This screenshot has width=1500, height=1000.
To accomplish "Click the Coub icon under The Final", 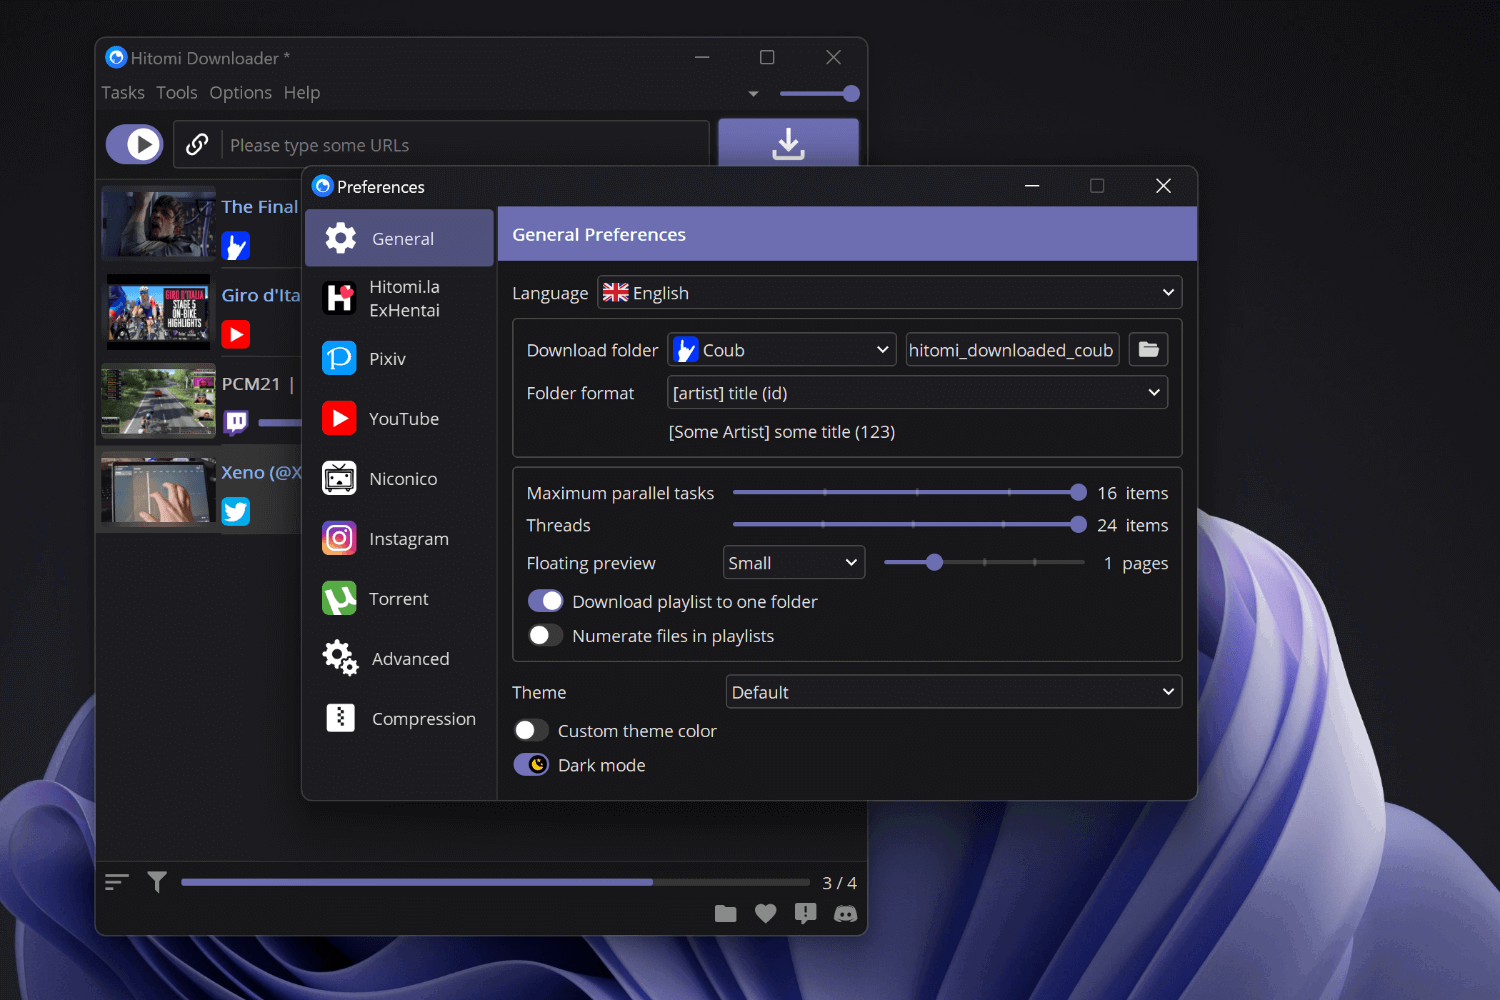I will pyautogui.click(x=236, y=246).
